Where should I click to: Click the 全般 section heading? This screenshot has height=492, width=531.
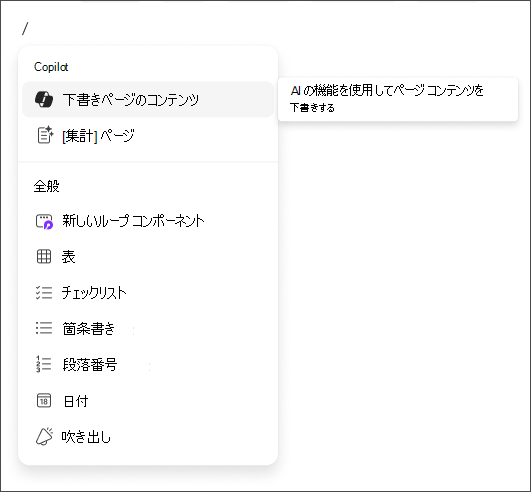(x=46, y=186)
